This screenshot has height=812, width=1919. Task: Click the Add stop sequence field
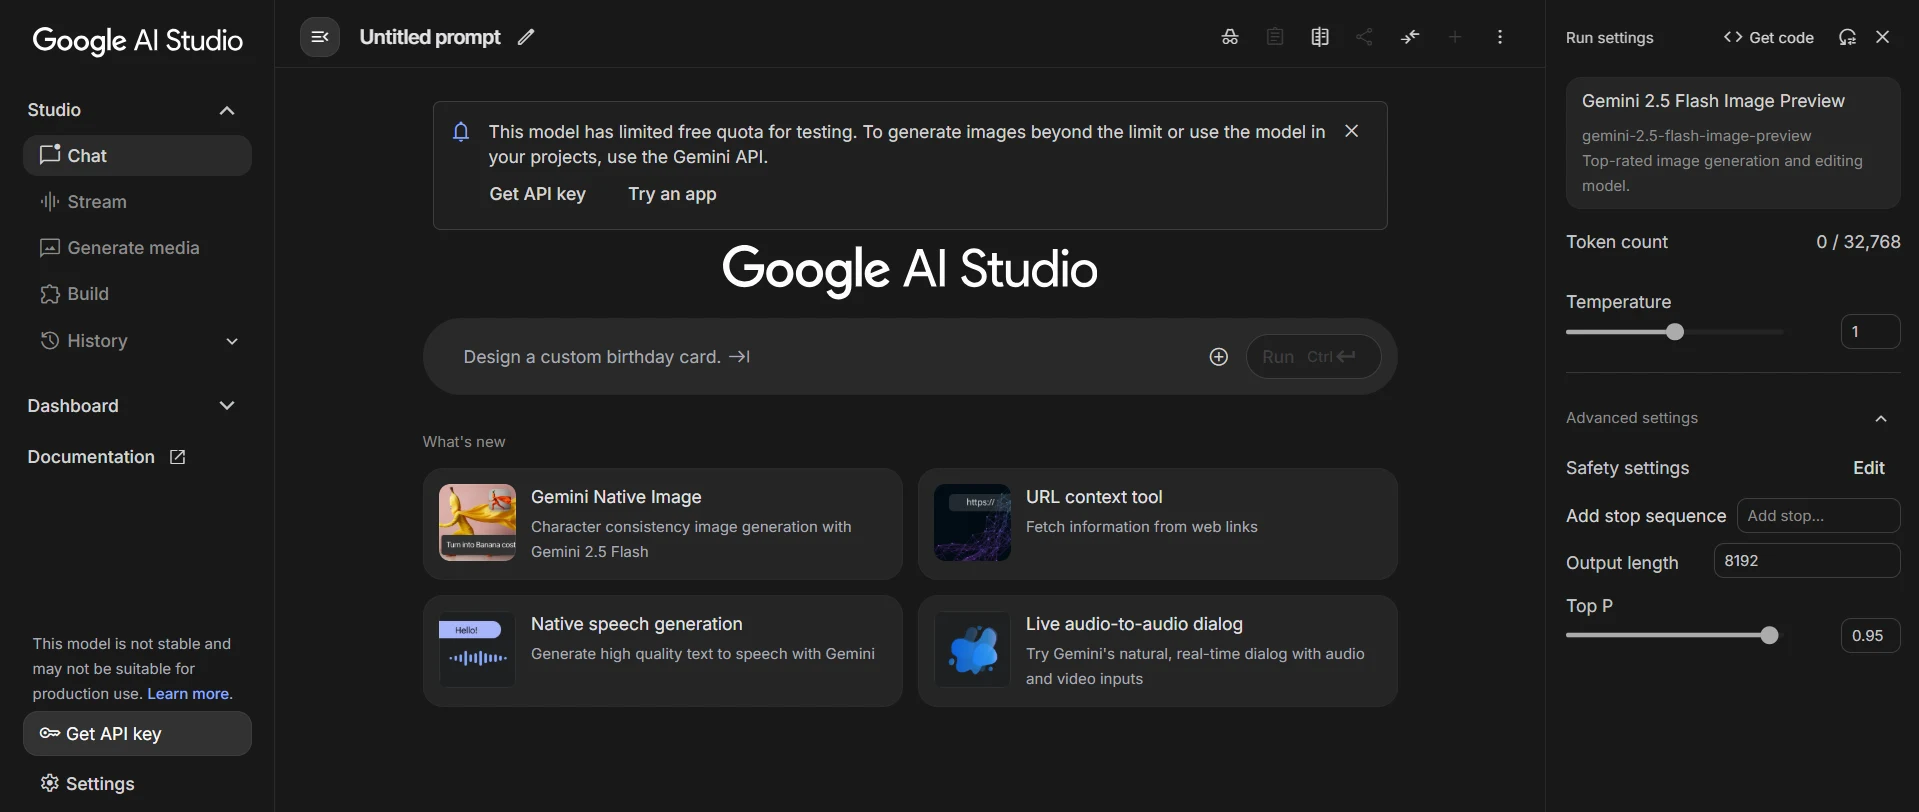point(1818,516)
